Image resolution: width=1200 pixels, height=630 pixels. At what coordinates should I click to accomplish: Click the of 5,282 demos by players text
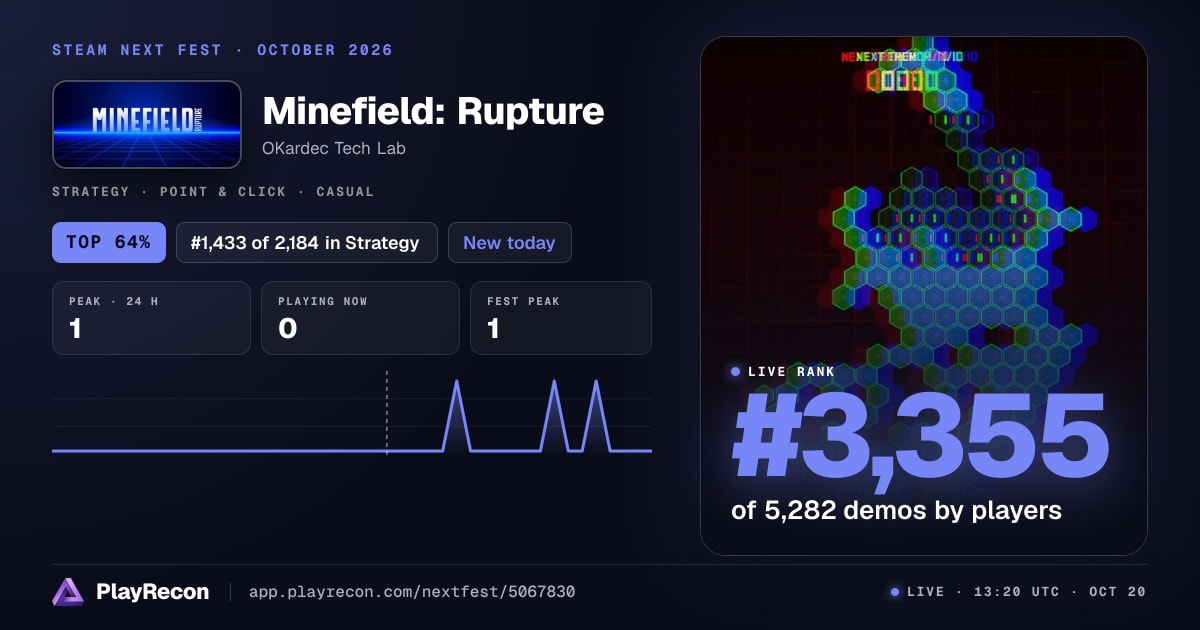[x=896, y=510]
